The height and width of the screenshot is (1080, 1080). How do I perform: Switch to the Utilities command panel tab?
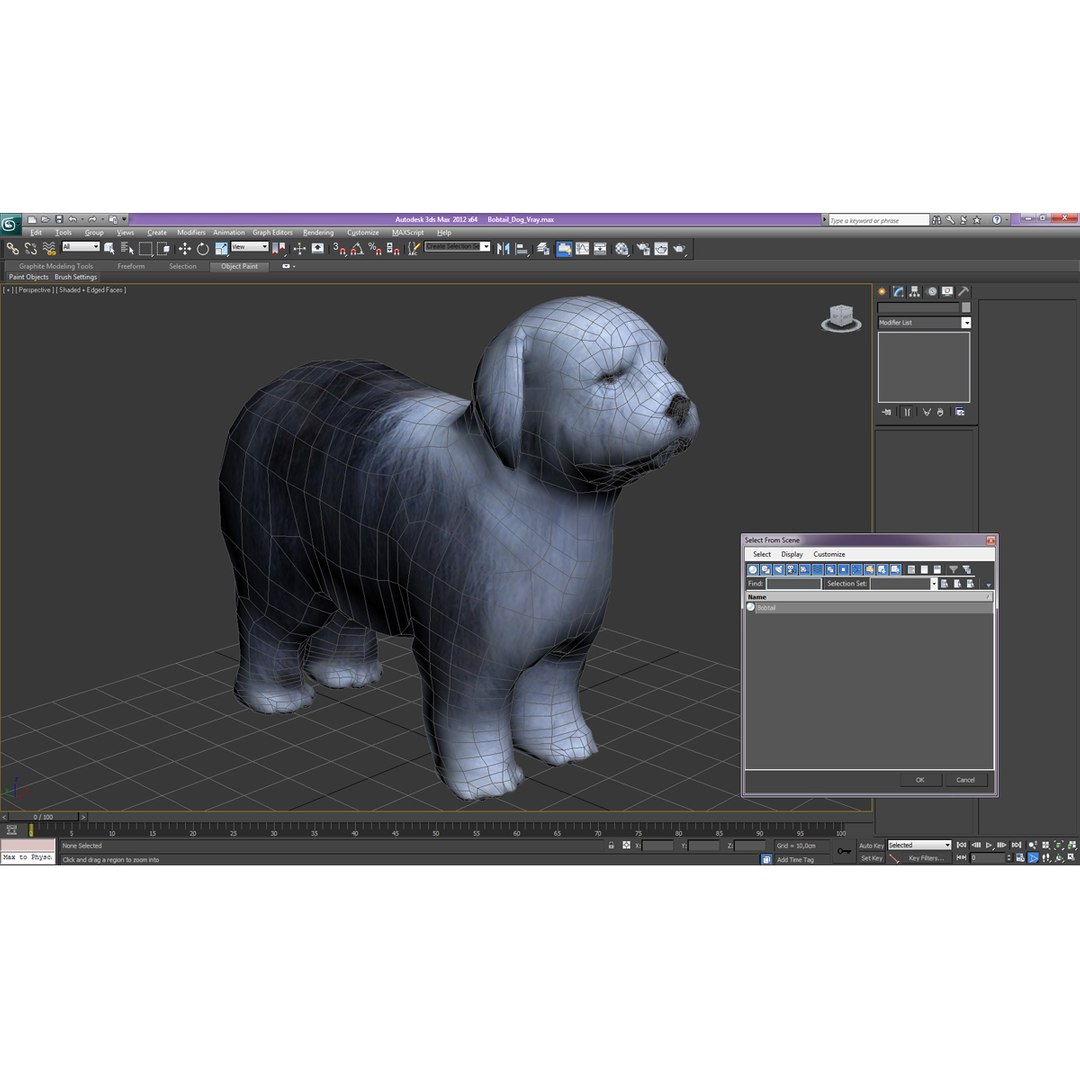coord(964,291)
